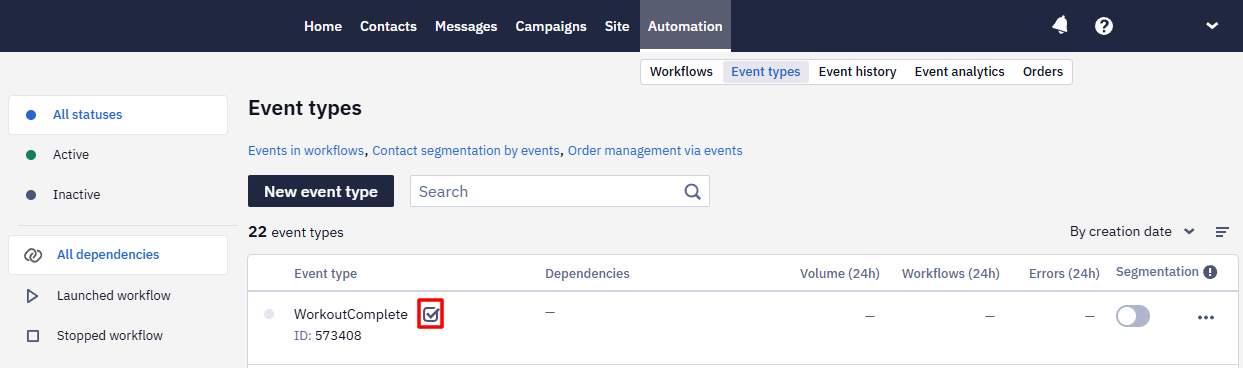The width and height of the screenshot is (1243, 368).
Task: Click the sort order lines icon
Action: click(1222, 232)
